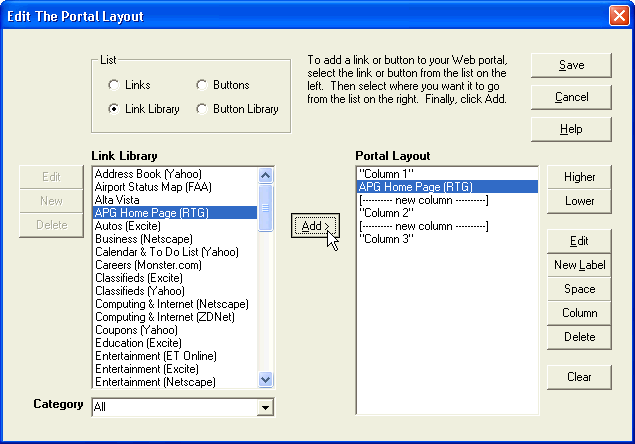Click Delete button beside Portal Layout

[579, 337]
